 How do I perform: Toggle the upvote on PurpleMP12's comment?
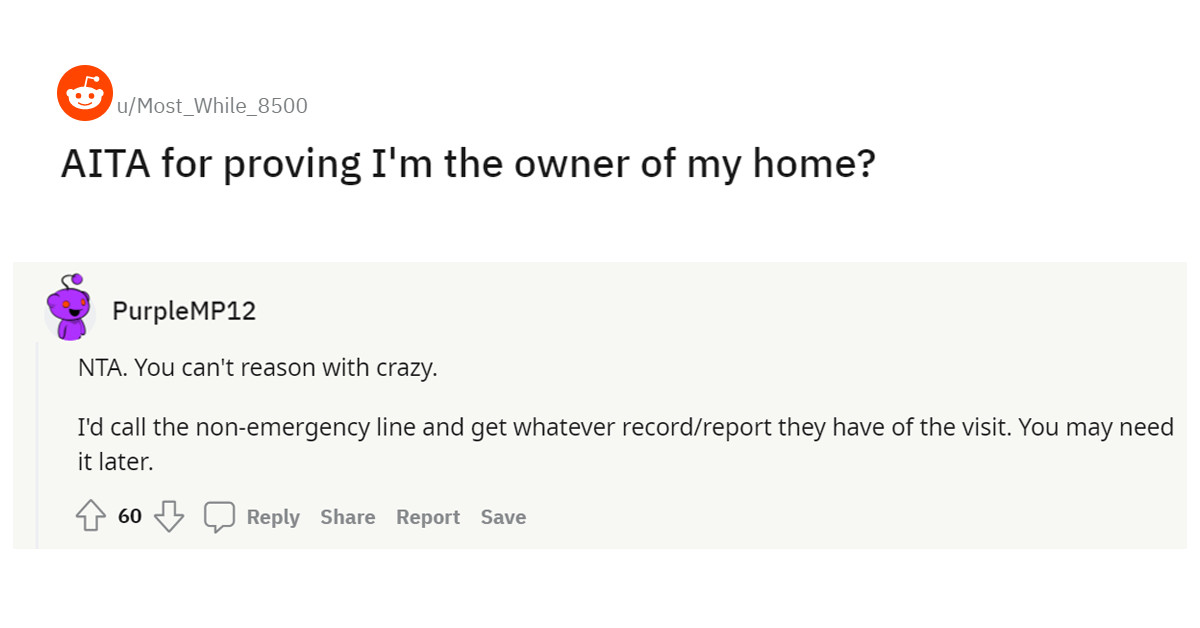91,515
